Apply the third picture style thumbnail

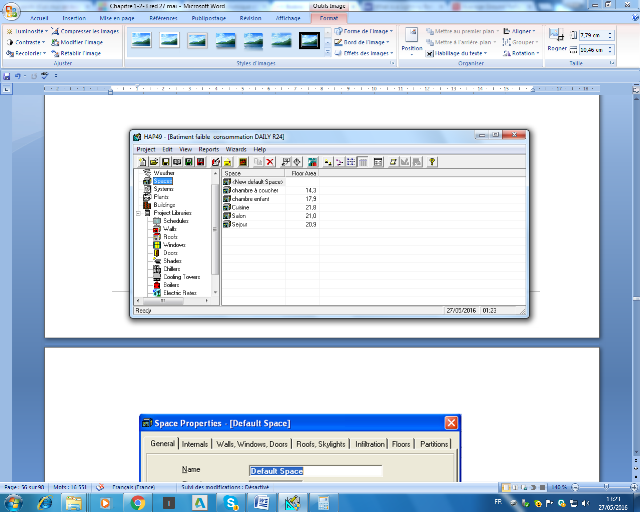click(197, 40)
